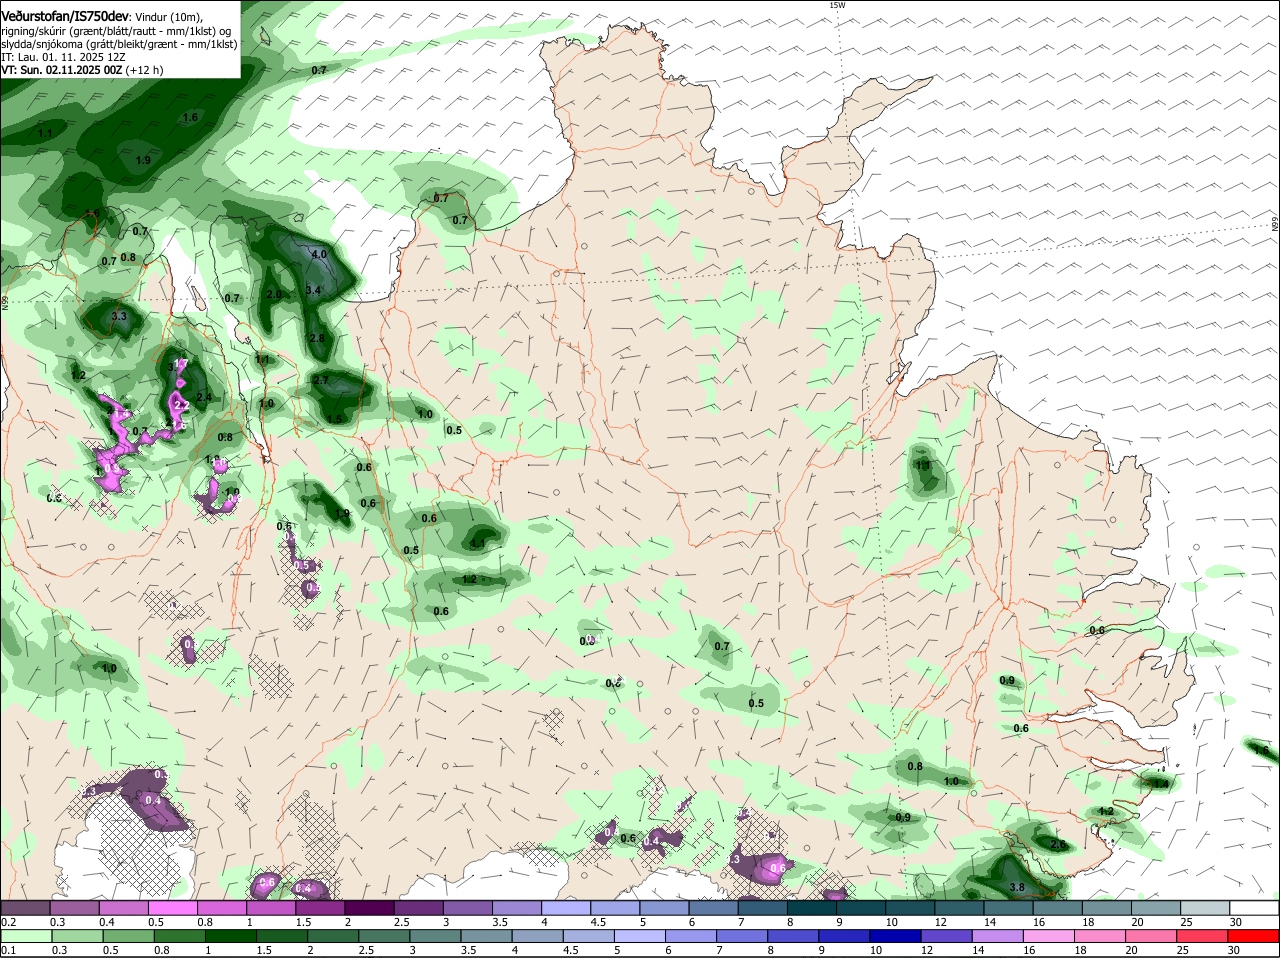
Task: Pick the palest green 0.1 swatch in lower legend
Action: 25,936
